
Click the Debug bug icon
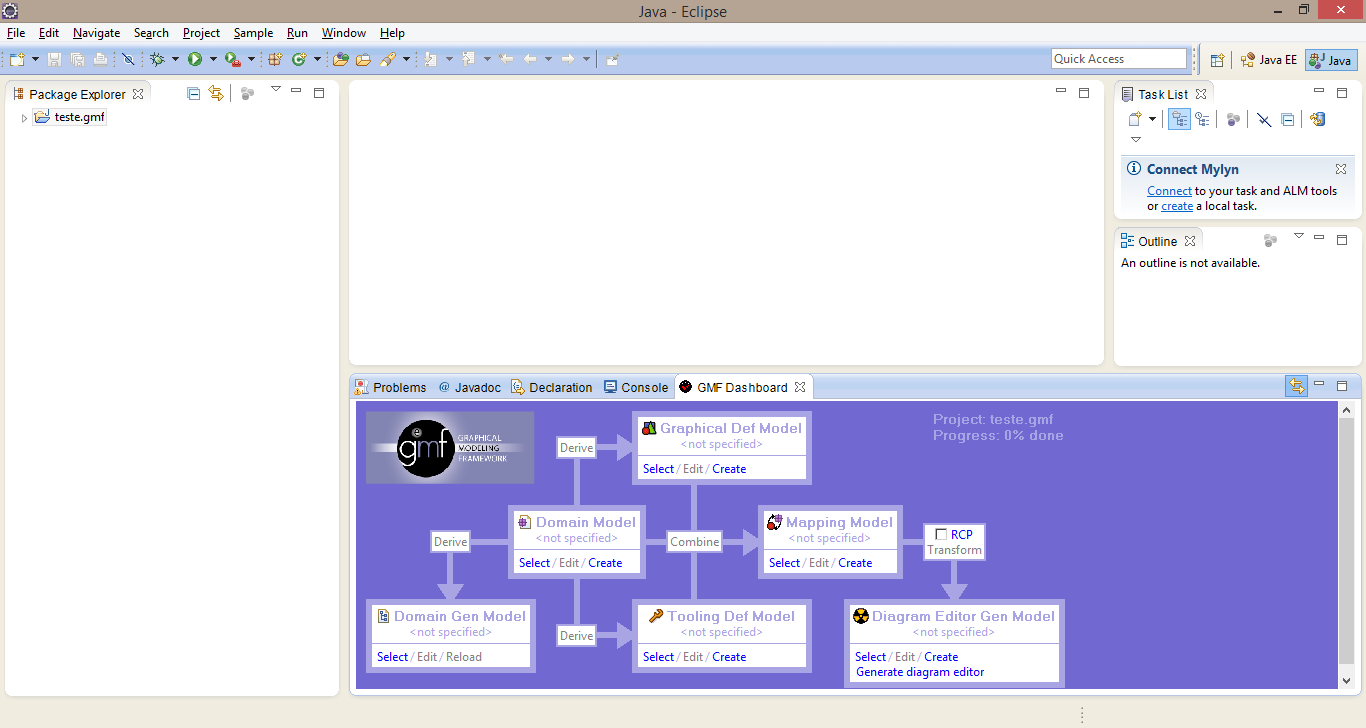pos(157,60)
